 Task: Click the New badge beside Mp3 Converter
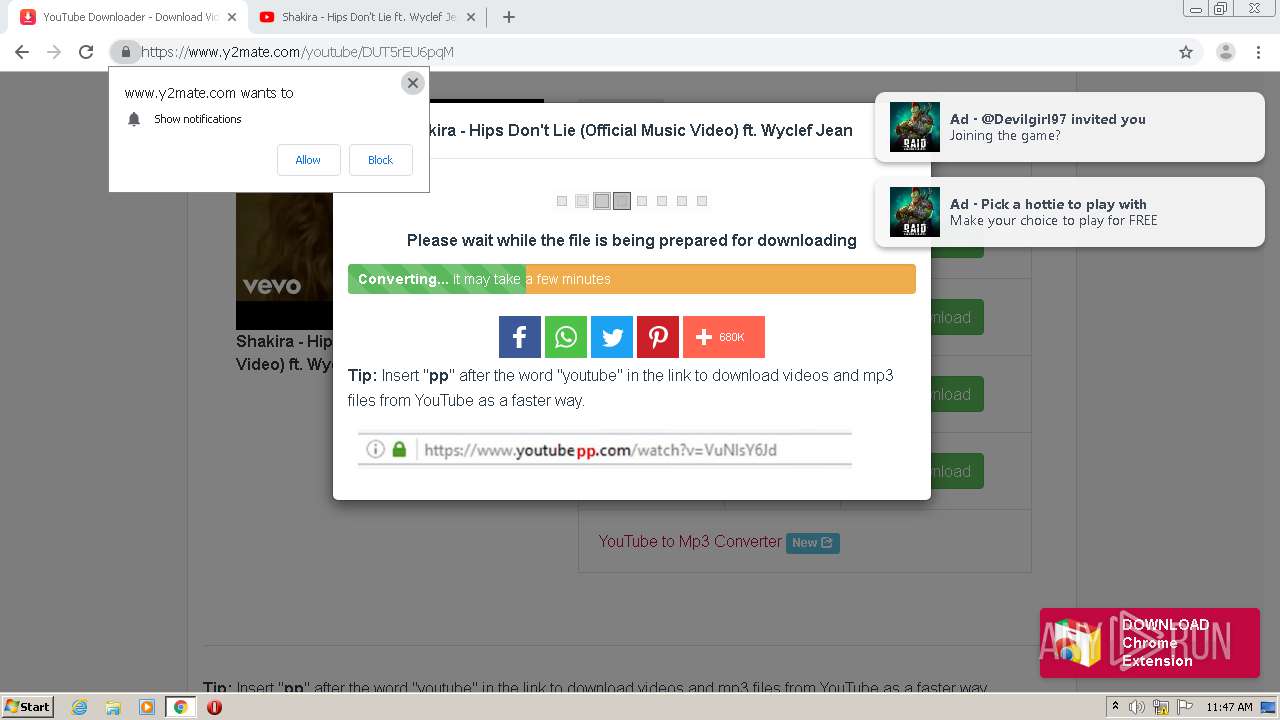812,543
